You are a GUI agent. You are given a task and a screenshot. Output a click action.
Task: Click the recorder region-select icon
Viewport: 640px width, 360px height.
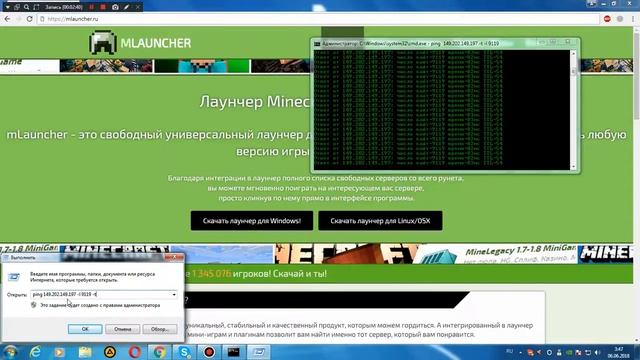36,7
